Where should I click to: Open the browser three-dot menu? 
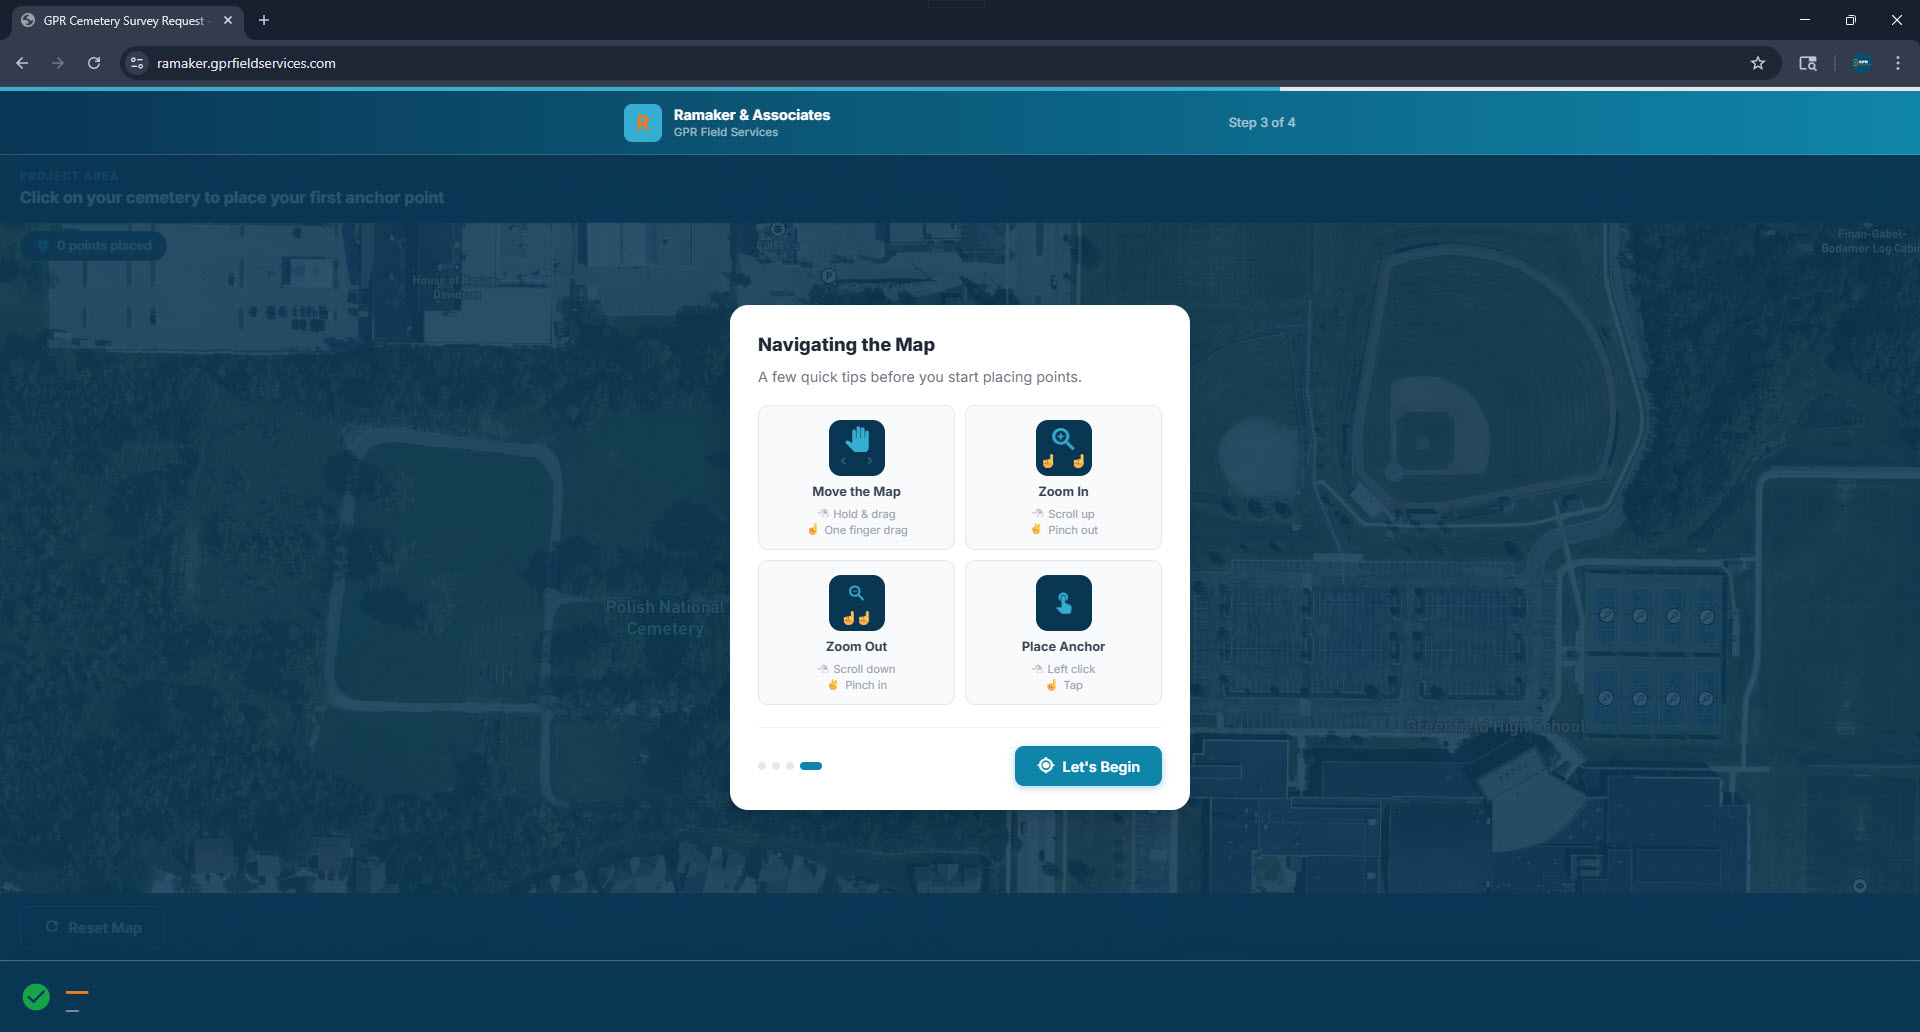click(1898, 63)
